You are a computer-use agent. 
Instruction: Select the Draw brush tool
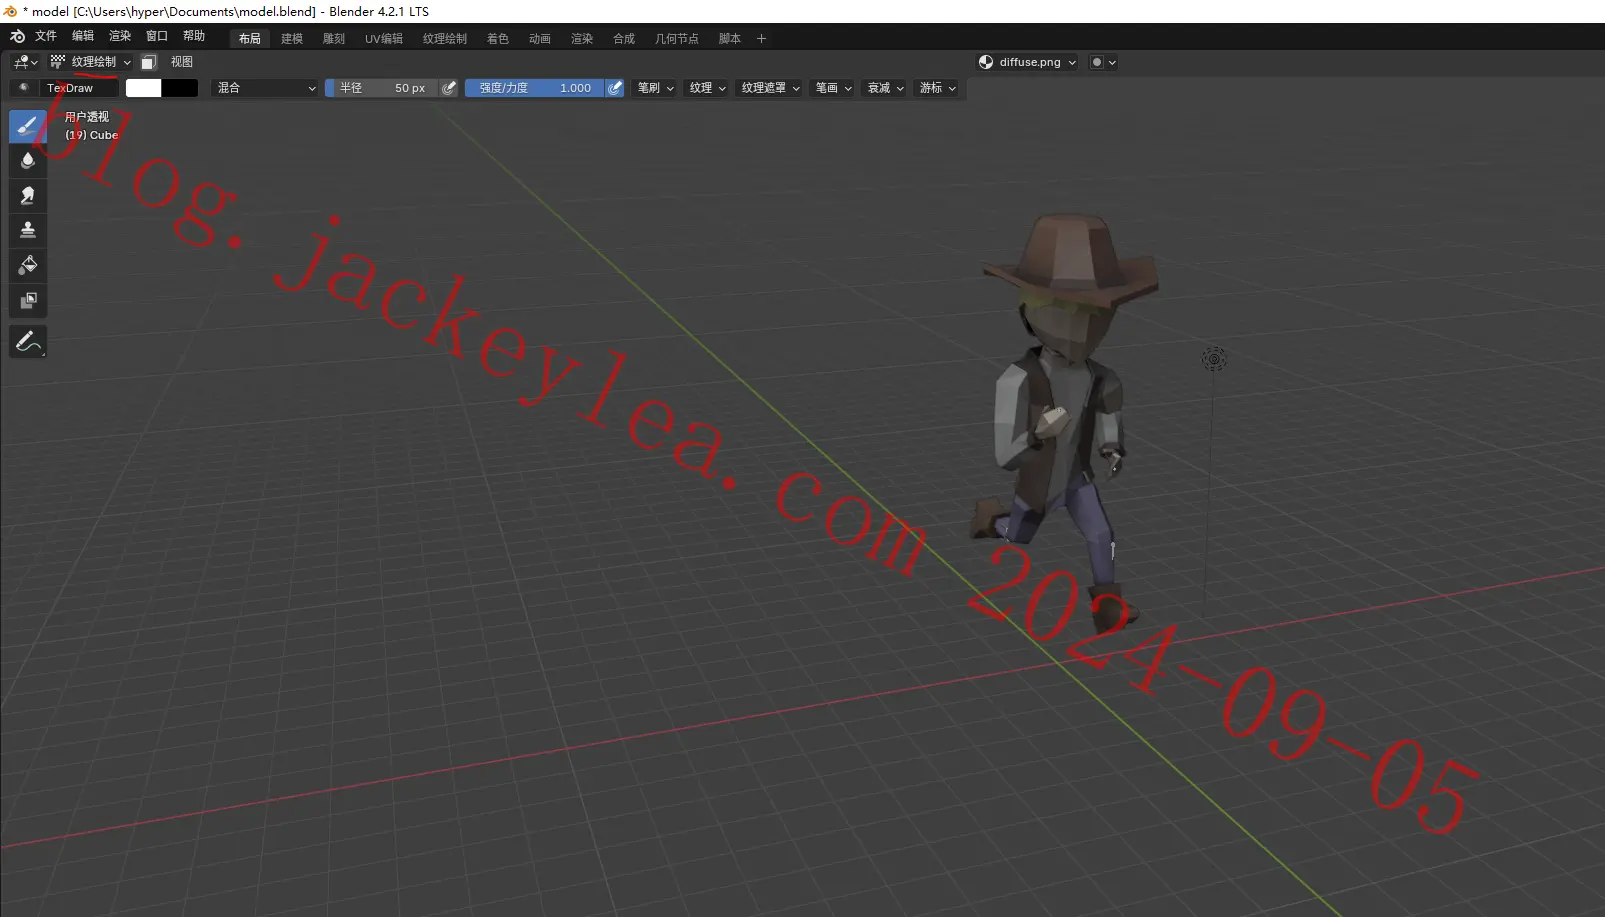tap(28, 126)
